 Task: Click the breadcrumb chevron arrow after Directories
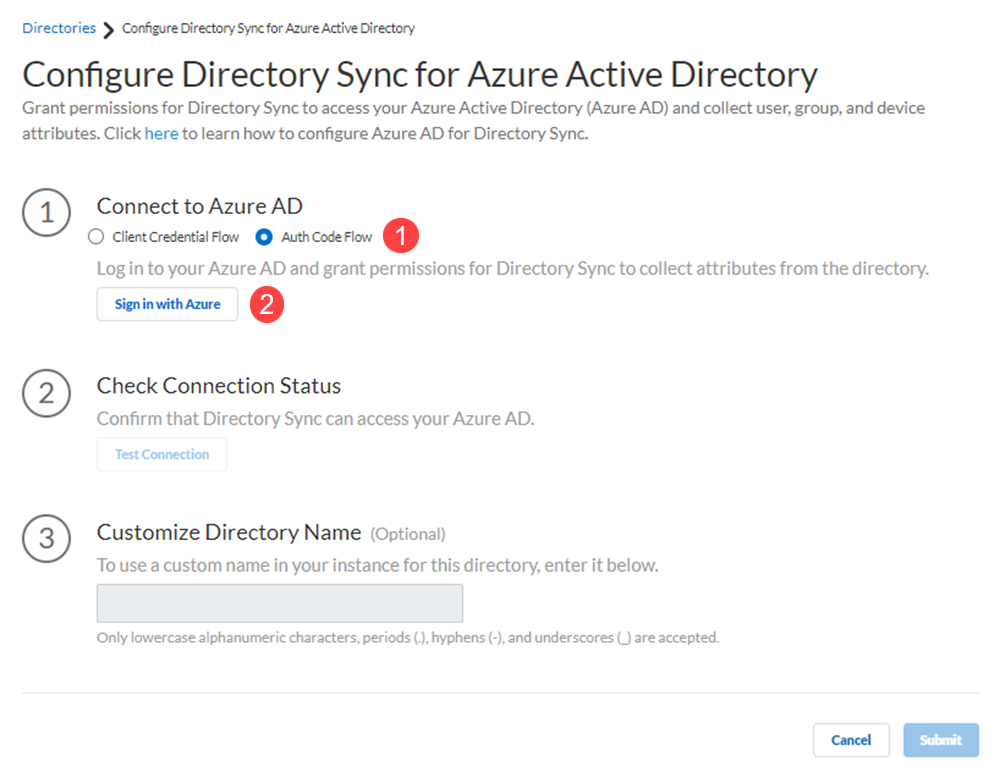click(109, 29)
